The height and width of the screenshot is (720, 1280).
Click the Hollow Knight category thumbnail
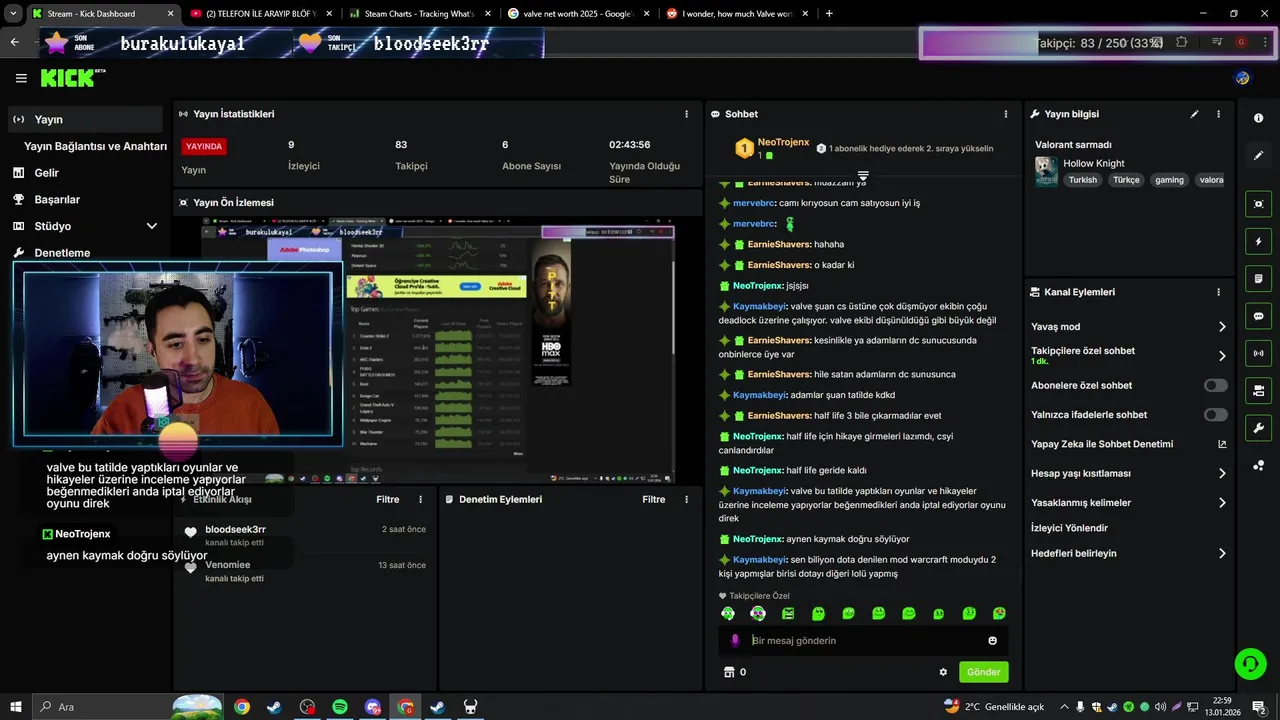(x=1046, y=171)
